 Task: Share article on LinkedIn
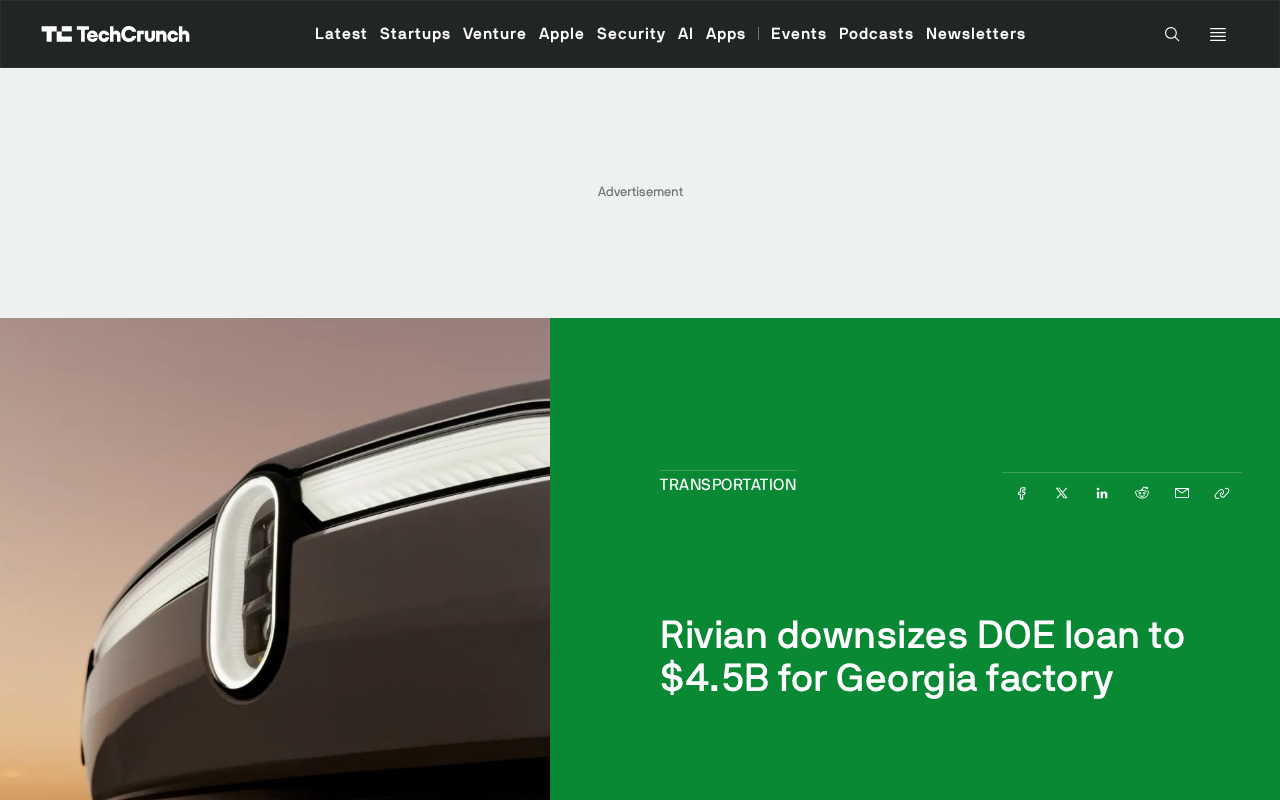(x=1102, y=493)
